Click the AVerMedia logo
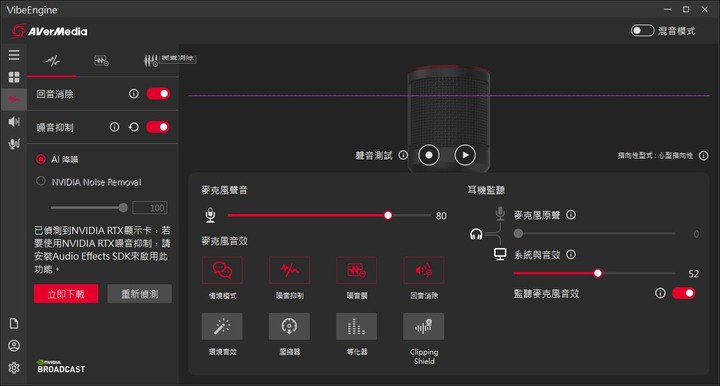The image size is (720, 386). pos(49,31)
